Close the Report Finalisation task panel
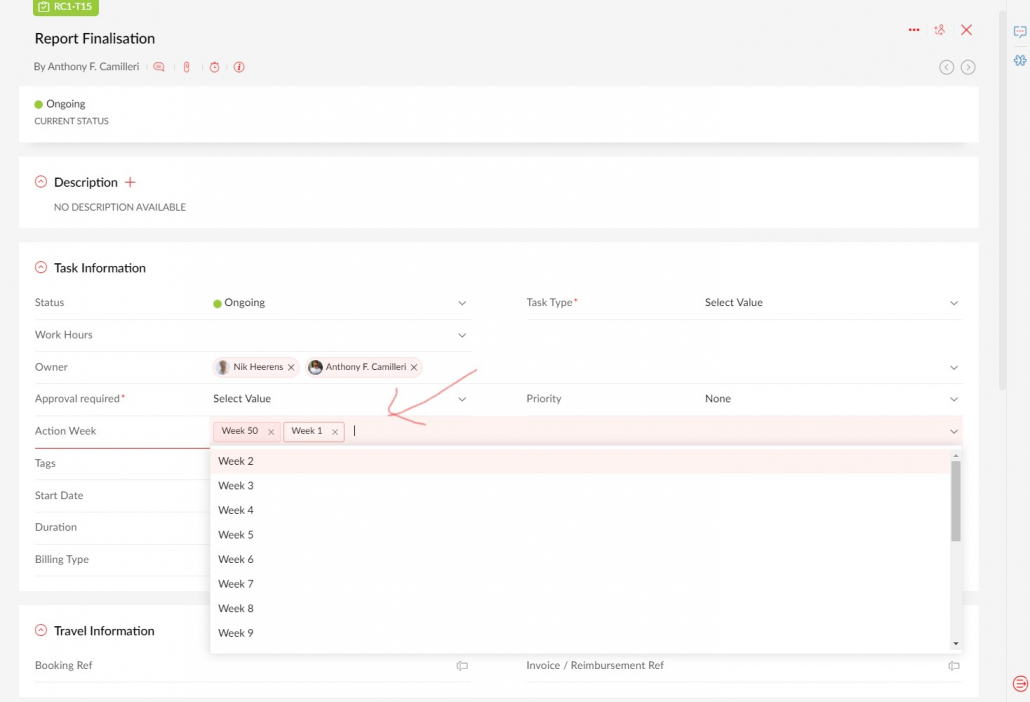This screenshot has height=702, width=1030. point(966,30)
